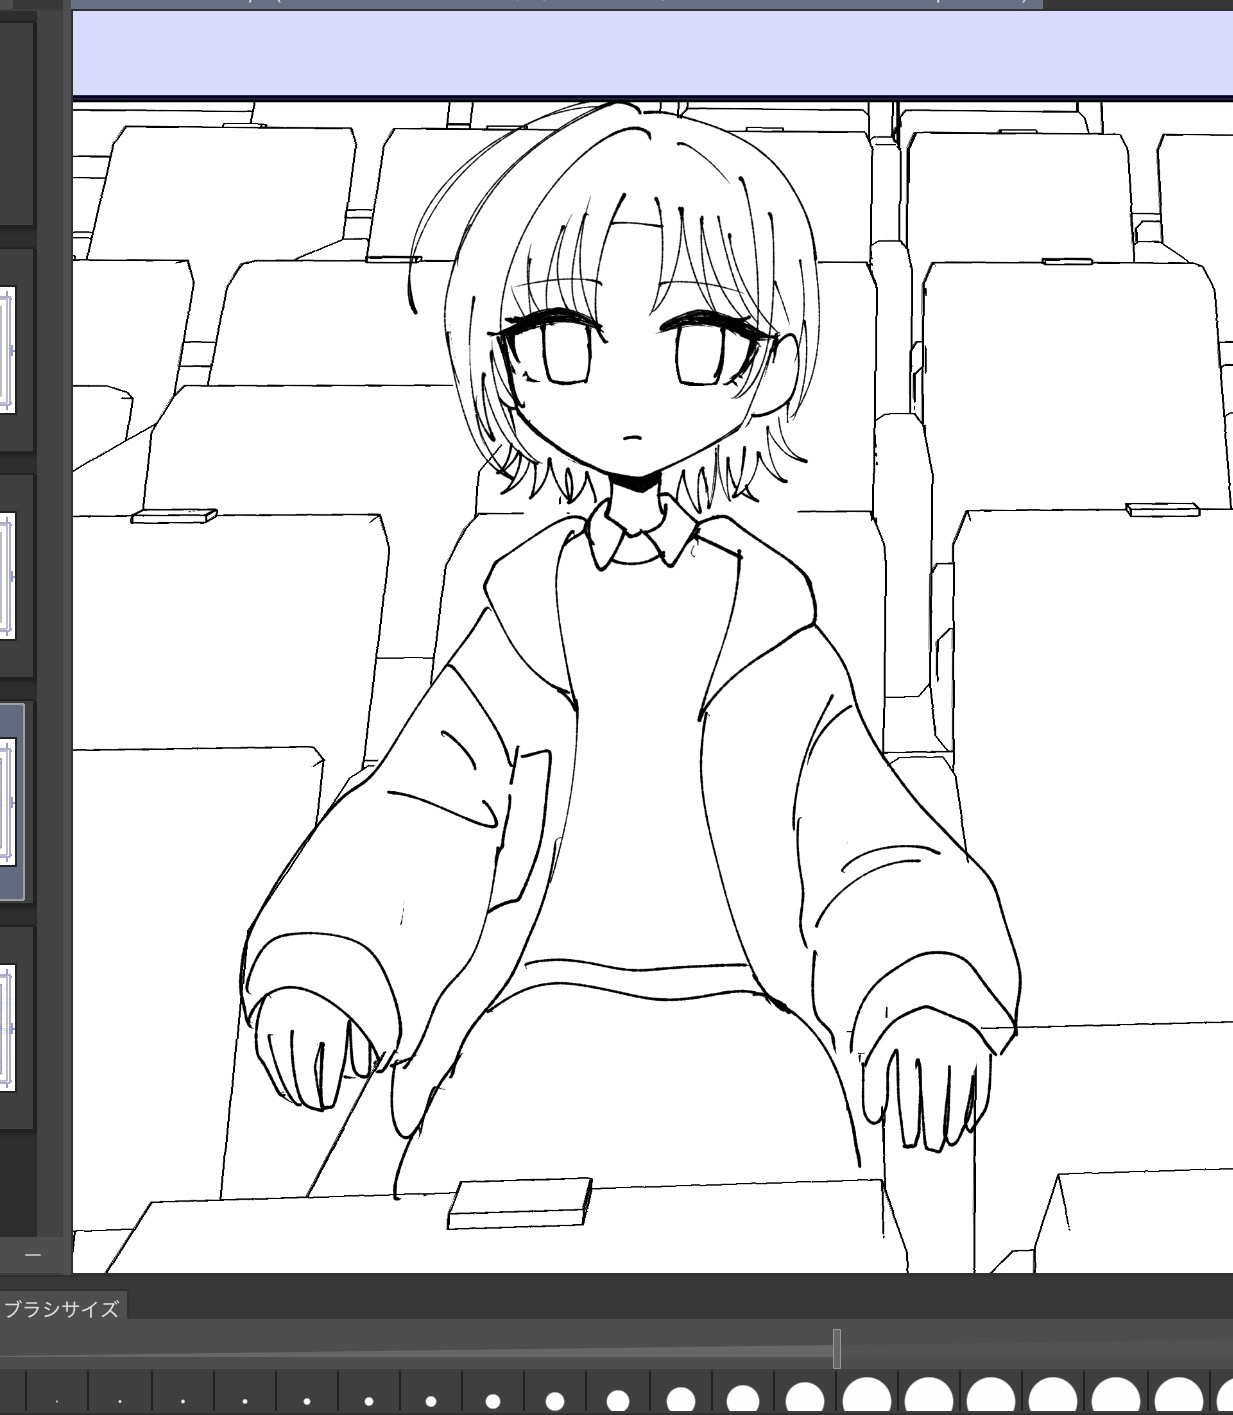Pick the last fully visible large brush preset
1233x1415 pixels.
point(1177,1397)
